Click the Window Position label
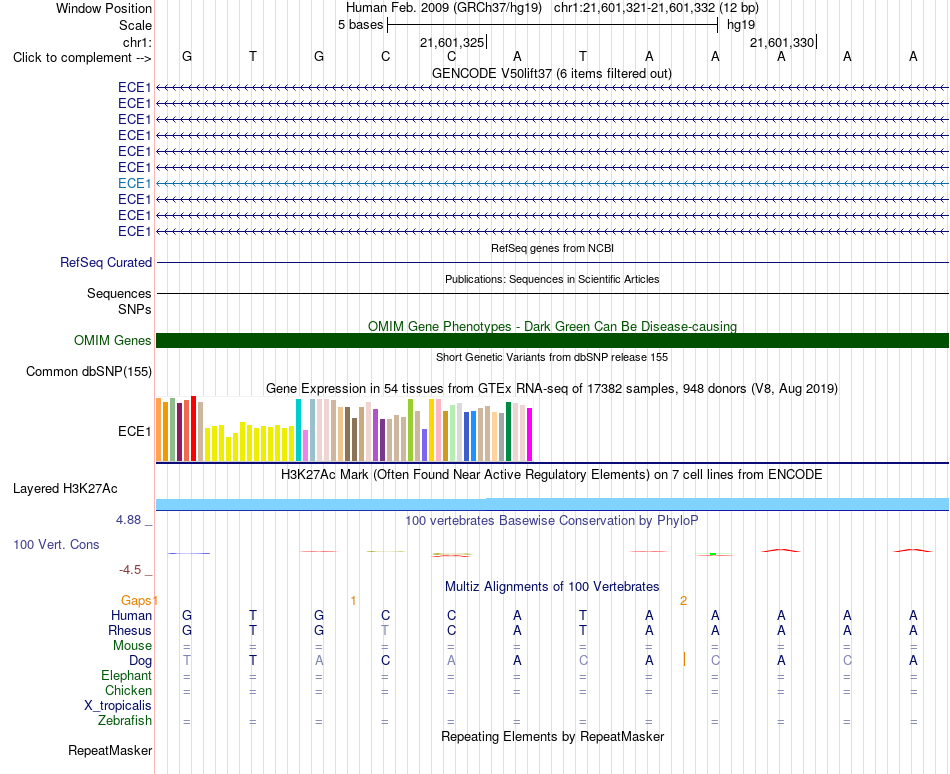The image size is (950, 774). pos(104,8)
